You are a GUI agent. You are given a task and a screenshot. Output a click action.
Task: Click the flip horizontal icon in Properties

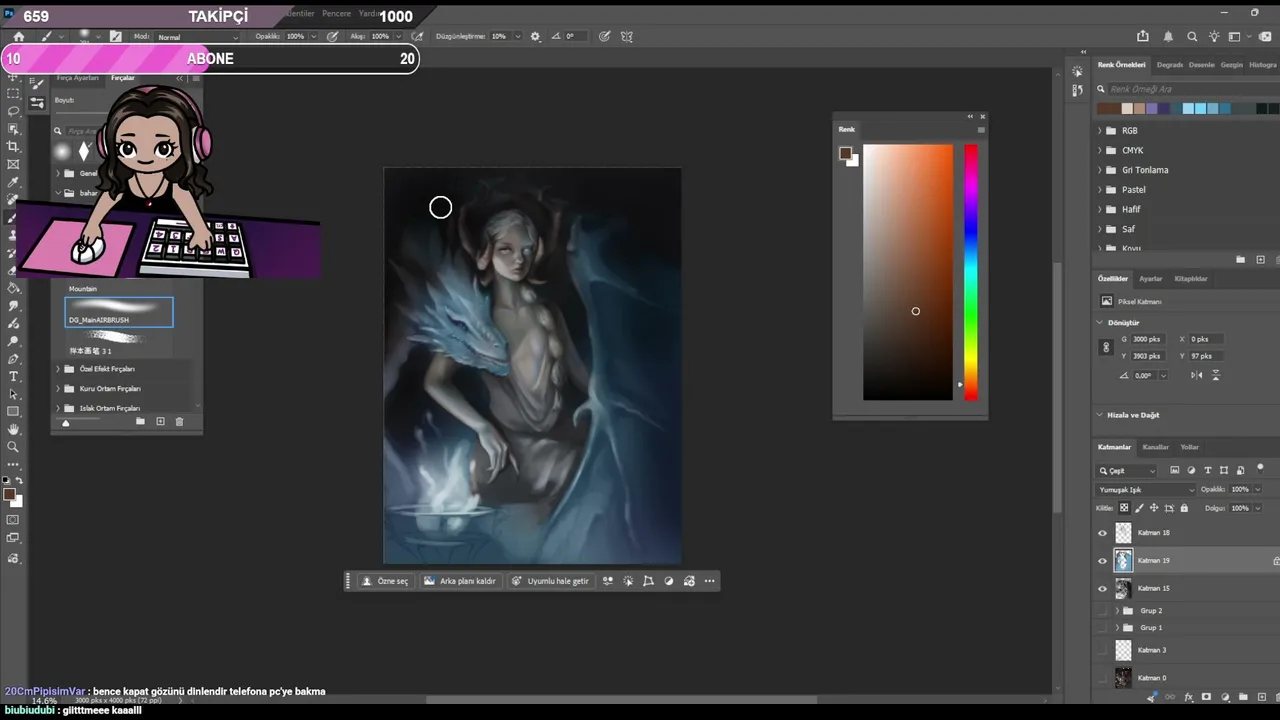point(1197,375)
